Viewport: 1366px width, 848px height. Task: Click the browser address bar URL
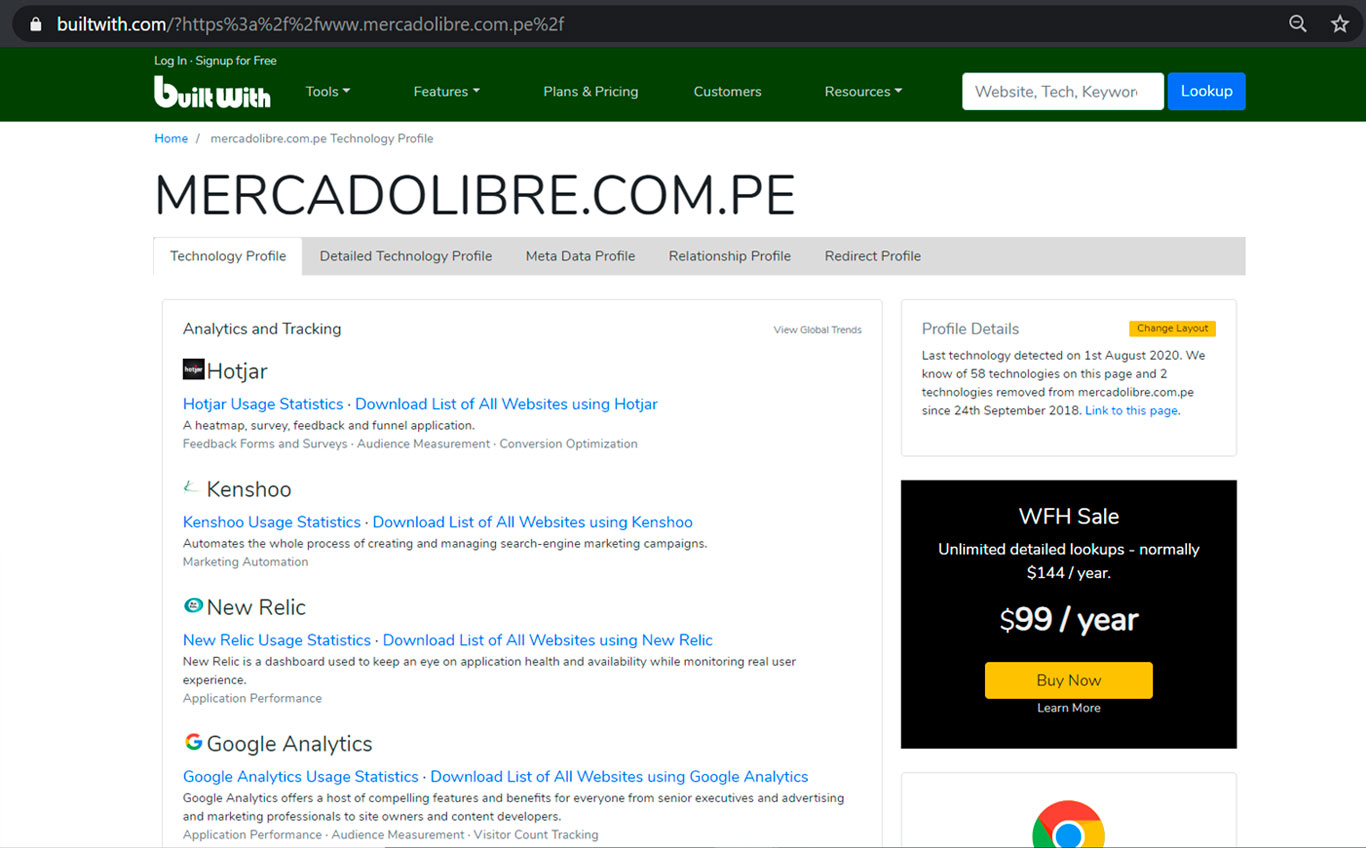pyautogui.click(x=310, y=24)
